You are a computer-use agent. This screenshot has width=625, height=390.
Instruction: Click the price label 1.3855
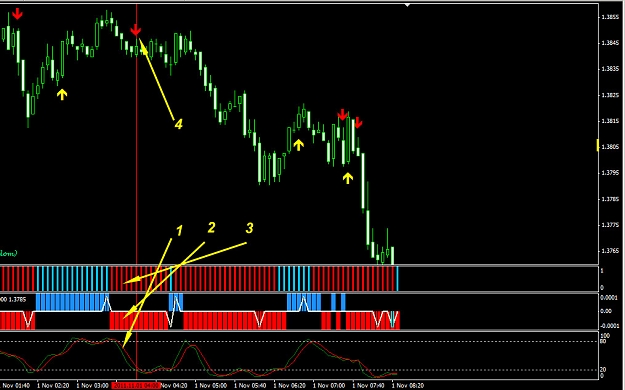click(610, 17)
